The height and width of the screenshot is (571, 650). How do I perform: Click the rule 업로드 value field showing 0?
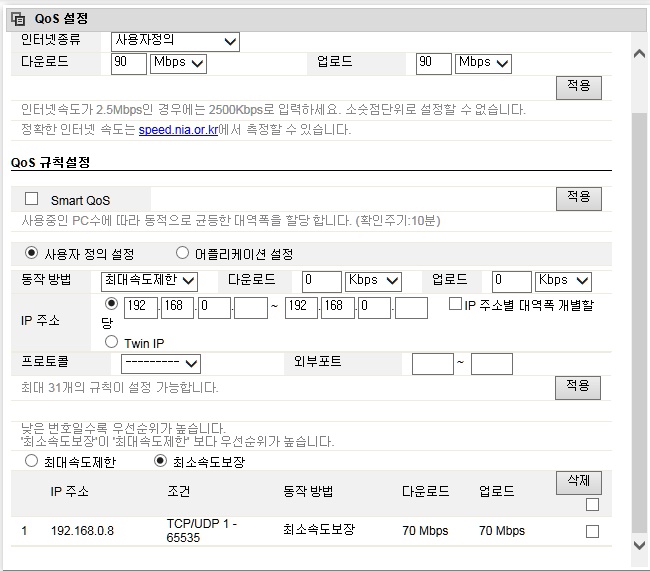point(512,282)
